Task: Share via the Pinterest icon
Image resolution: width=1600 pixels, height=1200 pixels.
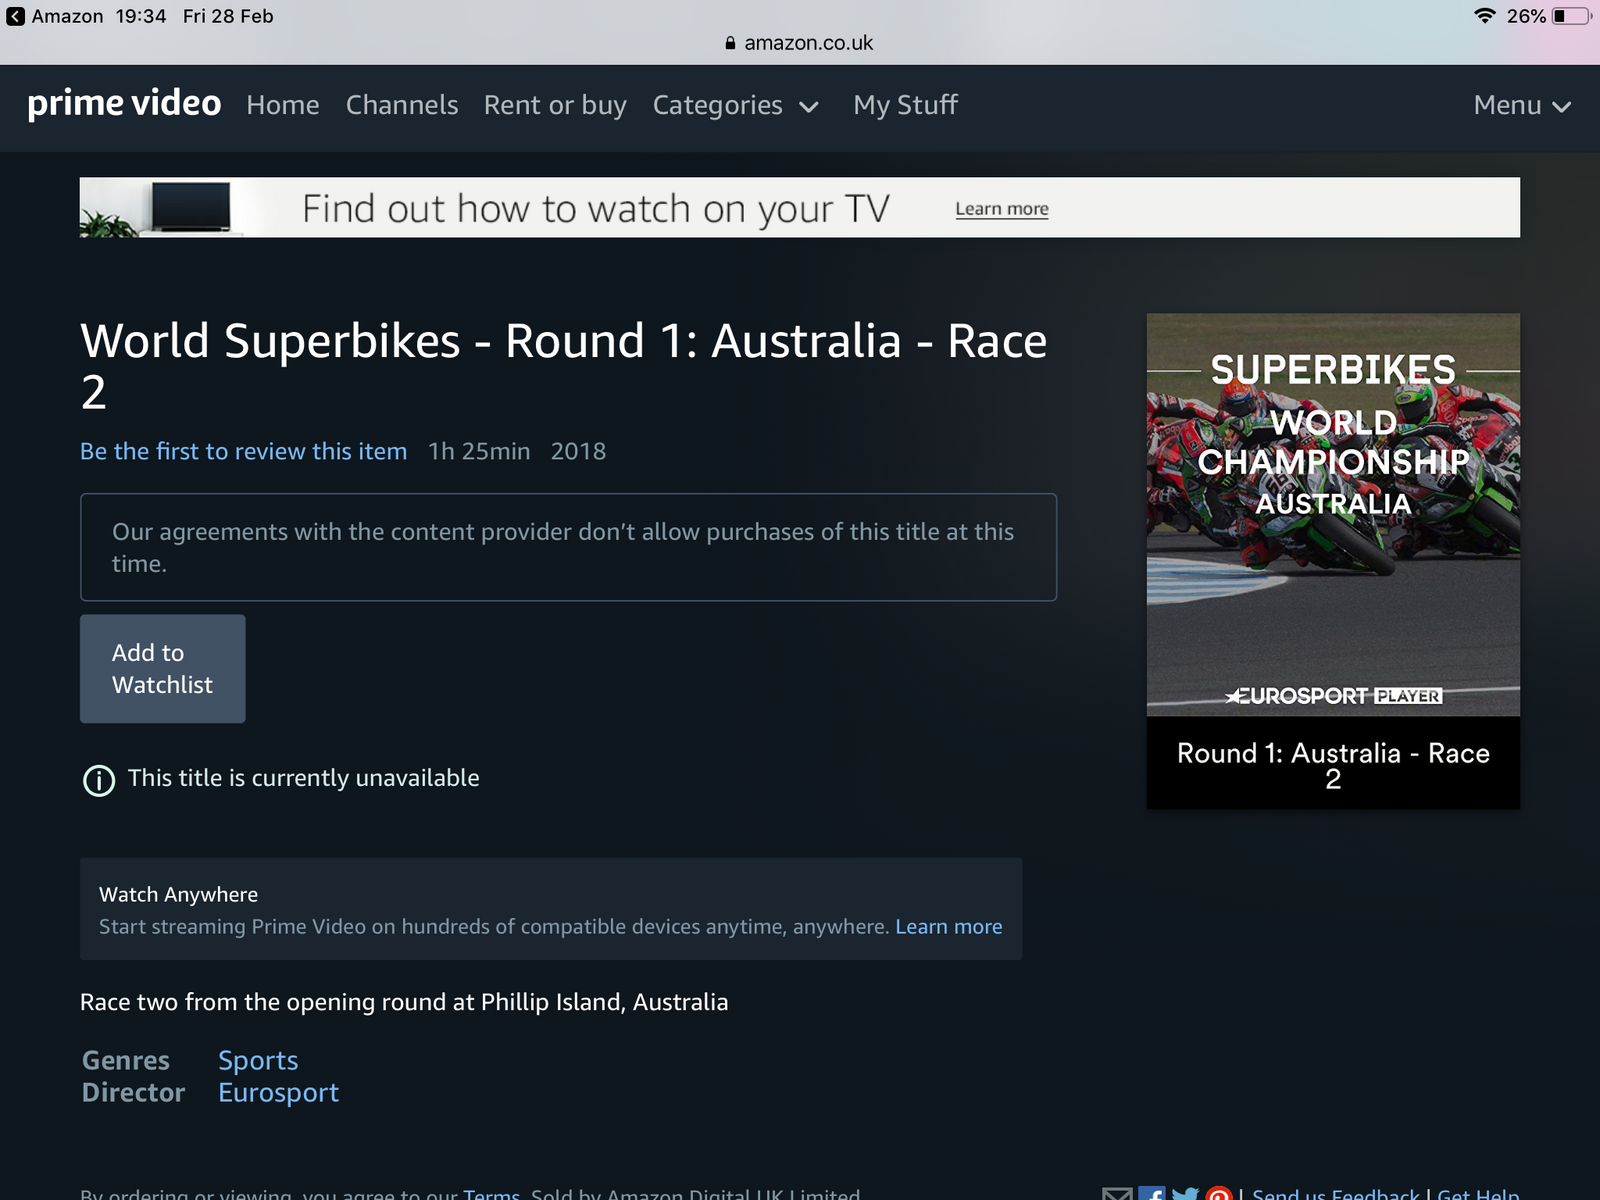Action: [x=1218, y=1194]
